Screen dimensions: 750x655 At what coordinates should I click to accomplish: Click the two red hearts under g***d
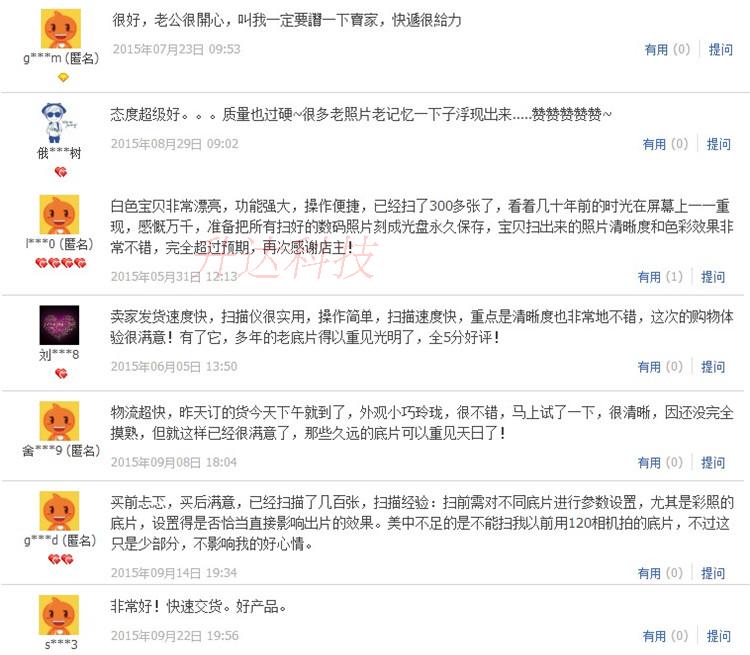tap(61, 559)
